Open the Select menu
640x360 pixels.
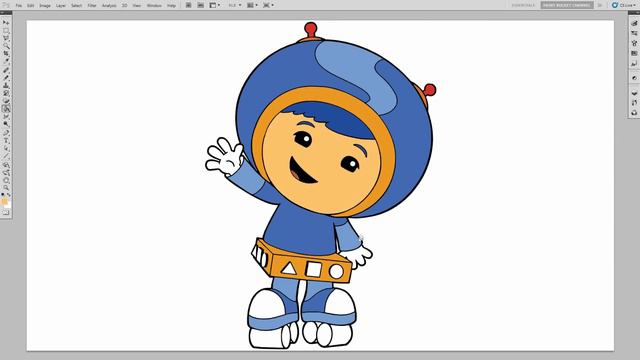coord(77,5)
